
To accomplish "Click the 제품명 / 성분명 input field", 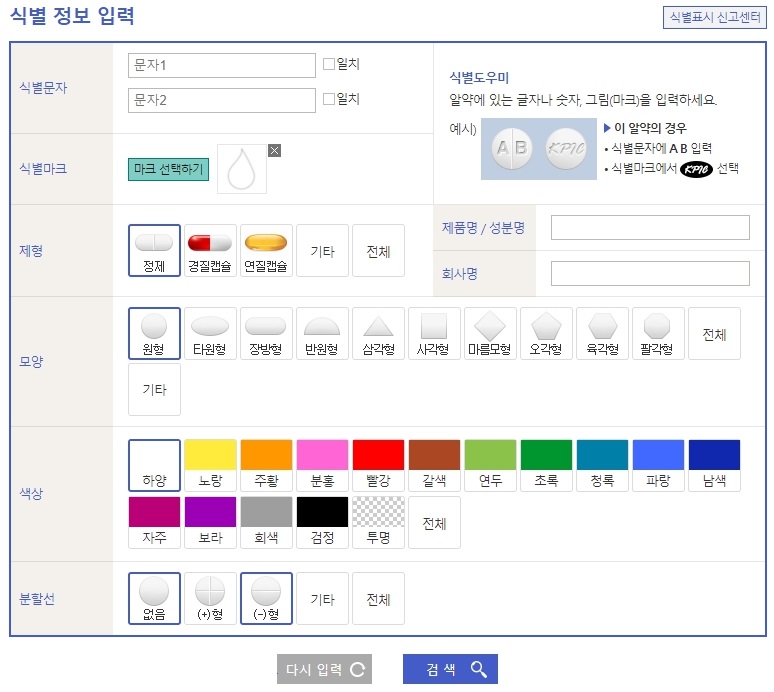I will click(650, 227).
